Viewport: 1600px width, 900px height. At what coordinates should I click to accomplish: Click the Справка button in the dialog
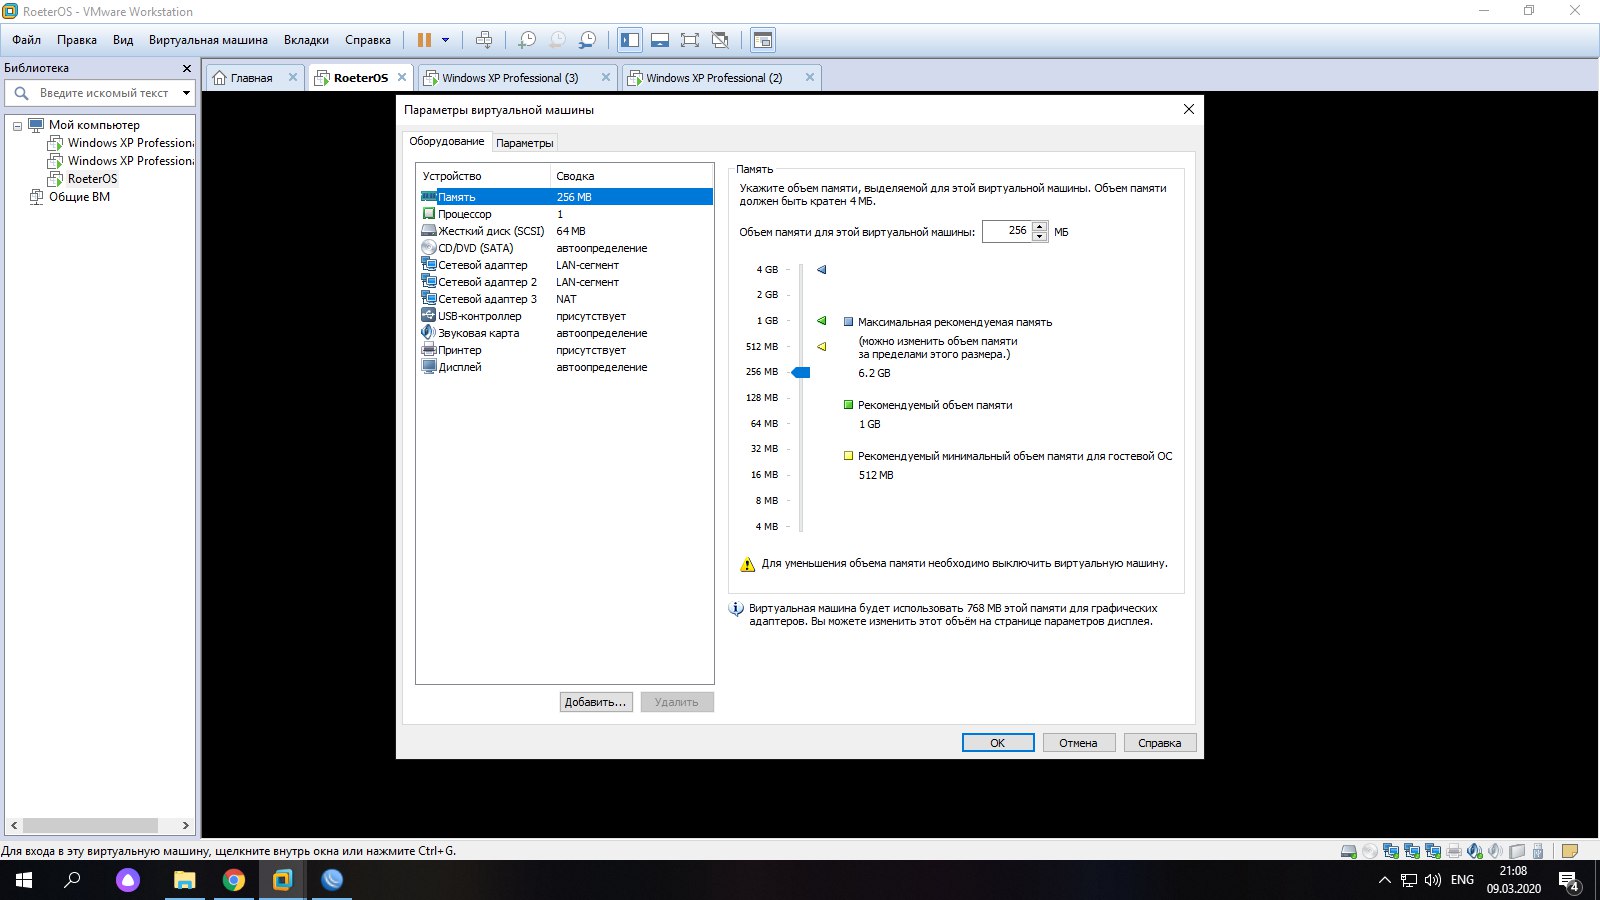1160,743
